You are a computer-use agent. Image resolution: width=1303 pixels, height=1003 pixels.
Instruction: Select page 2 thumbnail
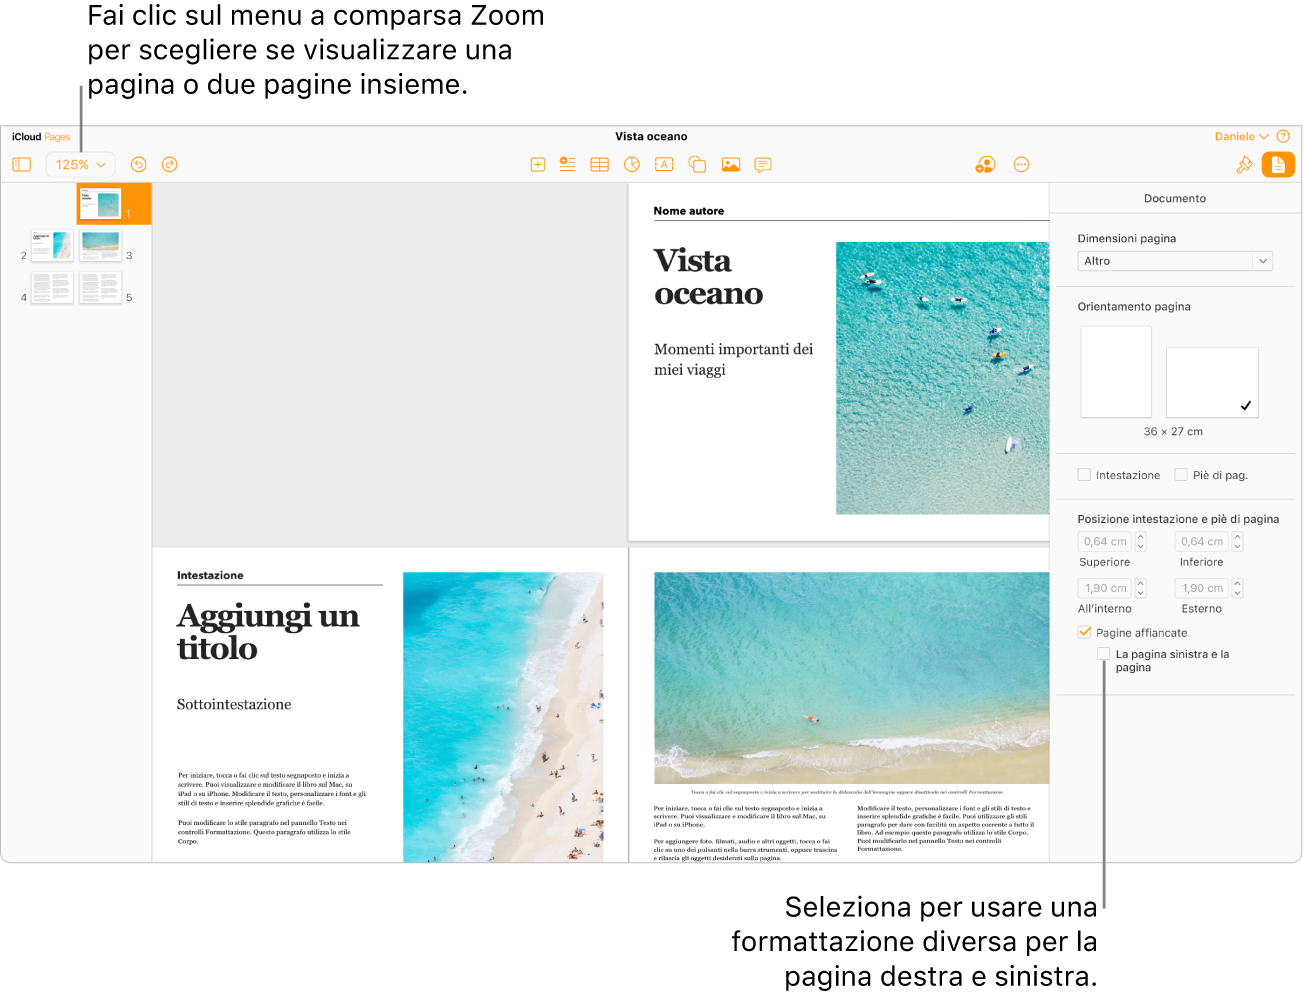[x=52, y=245]
